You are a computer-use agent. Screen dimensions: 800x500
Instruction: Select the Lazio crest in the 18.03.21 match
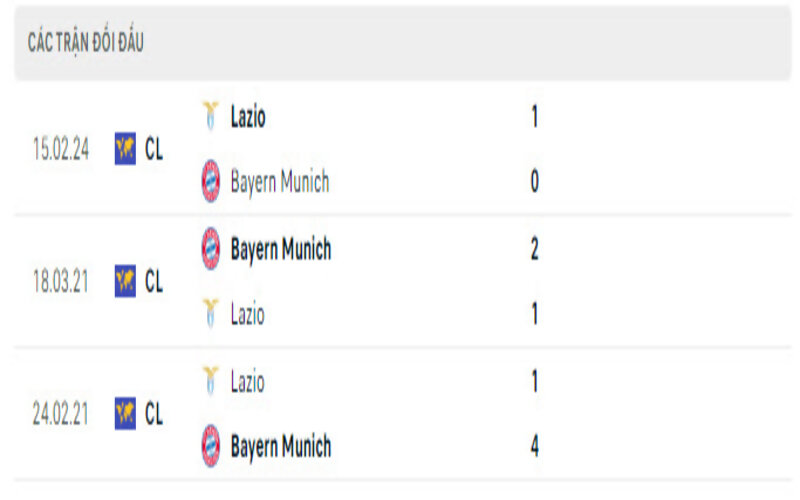210,314
